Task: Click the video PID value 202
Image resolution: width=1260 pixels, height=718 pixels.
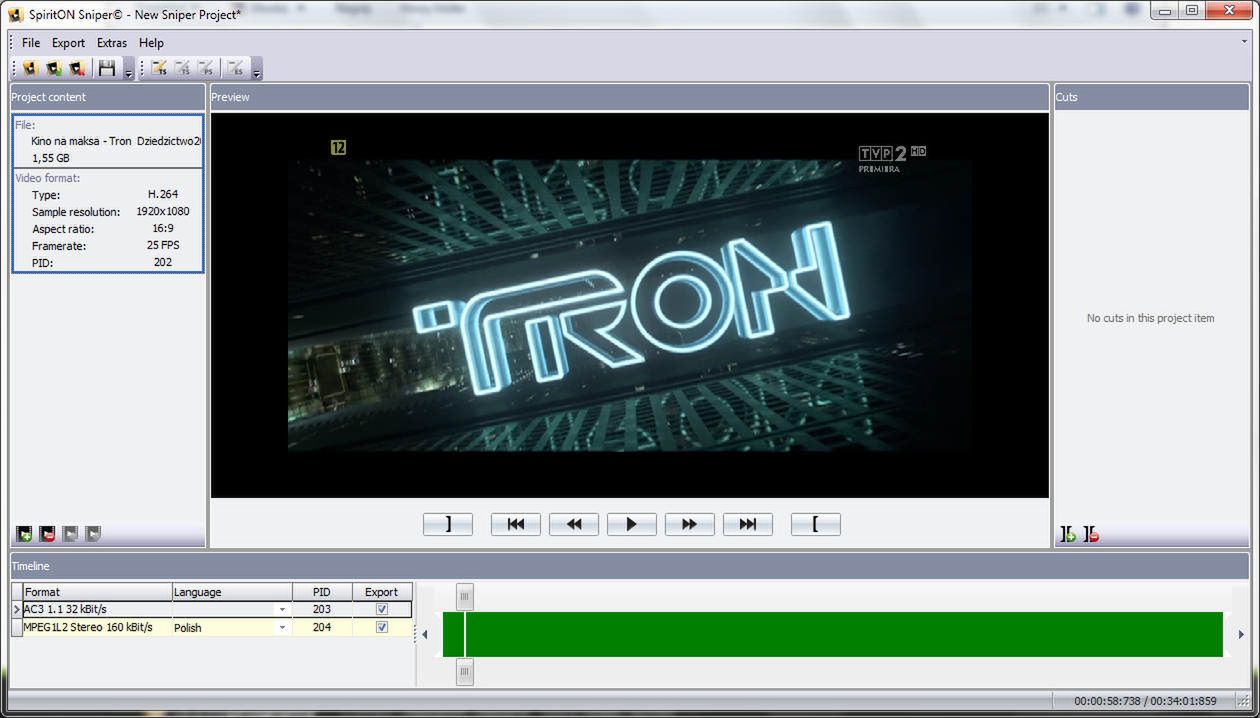Action: pos(163,262)
